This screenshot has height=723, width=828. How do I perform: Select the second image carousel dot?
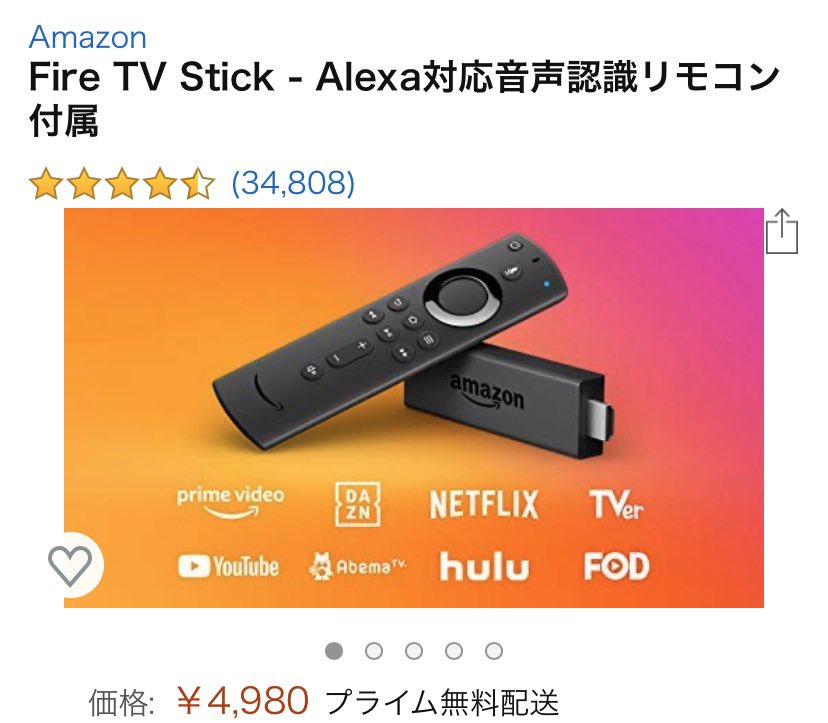(374, 651)
